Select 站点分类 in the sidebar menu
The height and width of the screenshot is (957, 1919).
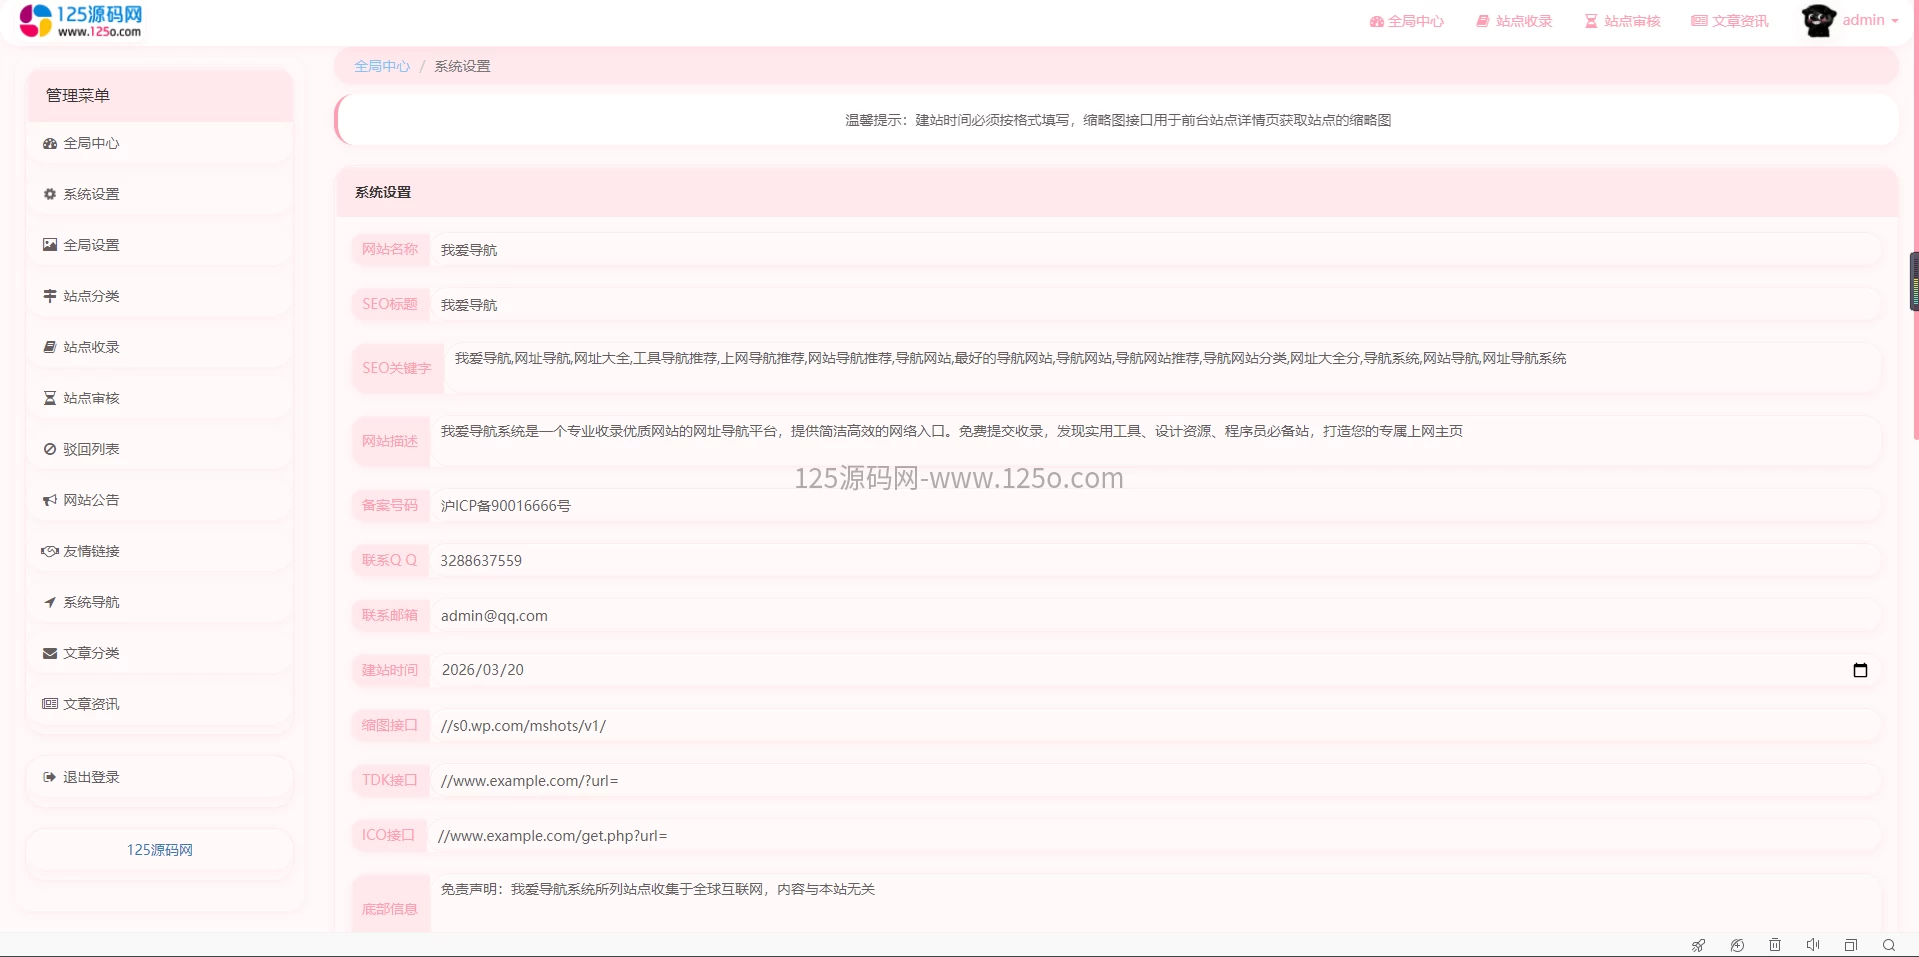point(91,296)
